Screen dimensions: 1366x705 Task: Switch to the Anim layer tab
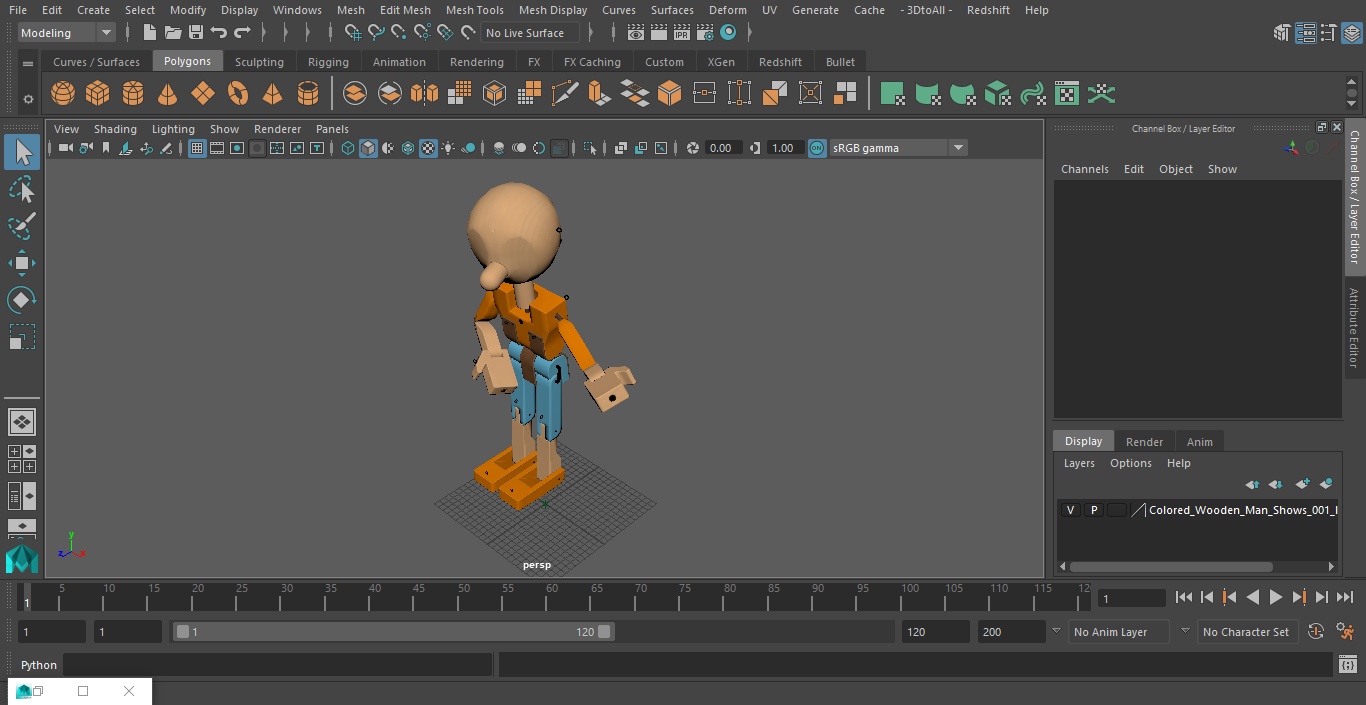click(x=1199, y=442)
